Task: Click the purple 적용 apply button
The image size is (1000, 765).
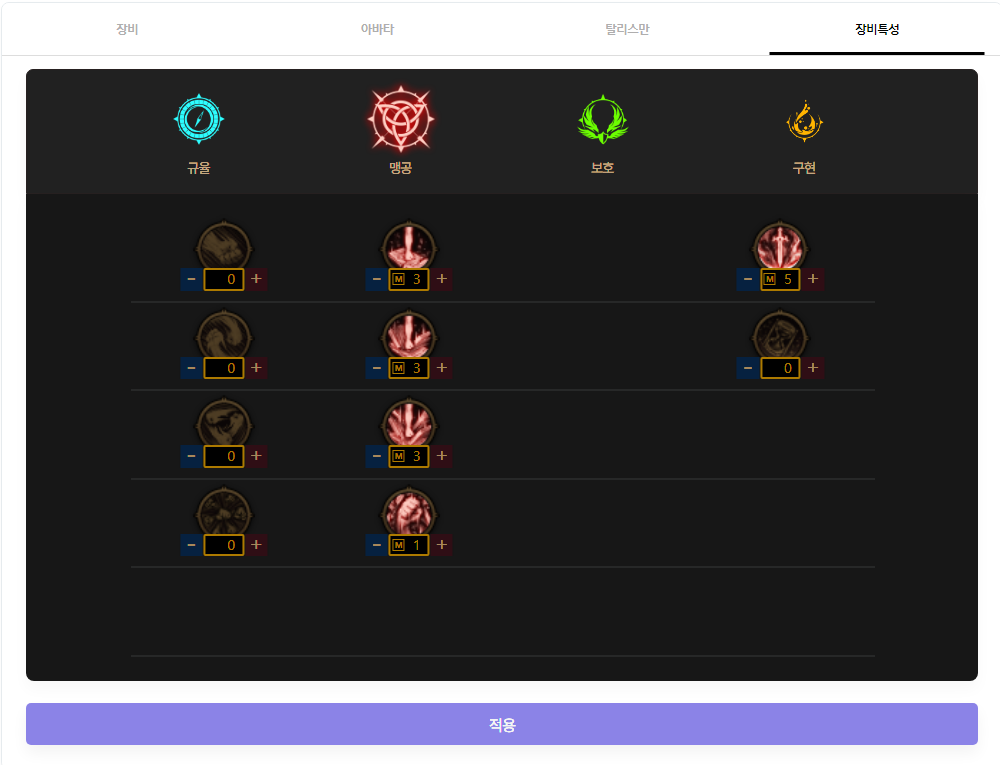Action: click(x=501, y=724)
